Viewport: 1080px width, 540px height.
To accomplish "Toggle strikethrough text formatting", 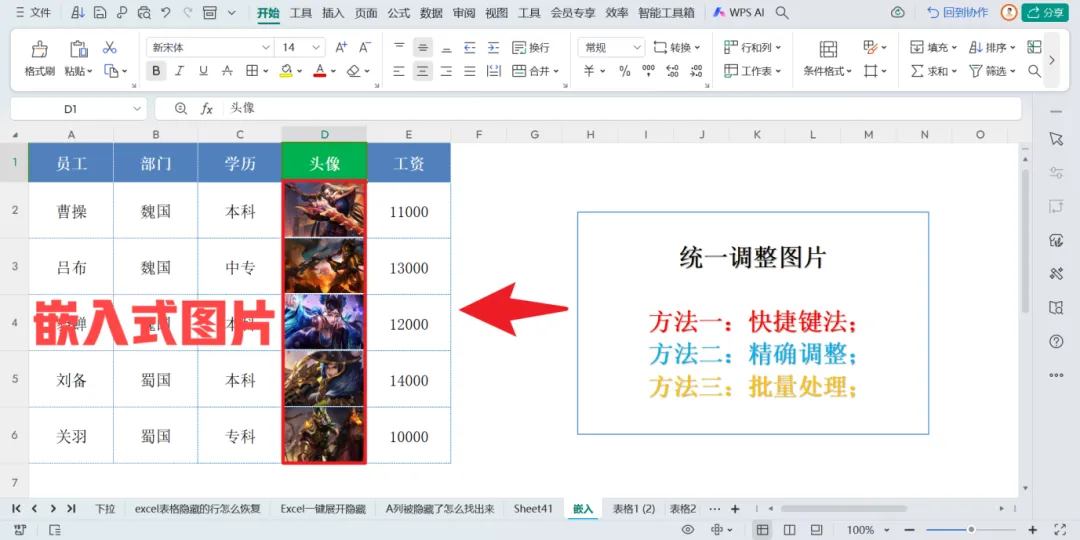I will click(x=227, y=70).
